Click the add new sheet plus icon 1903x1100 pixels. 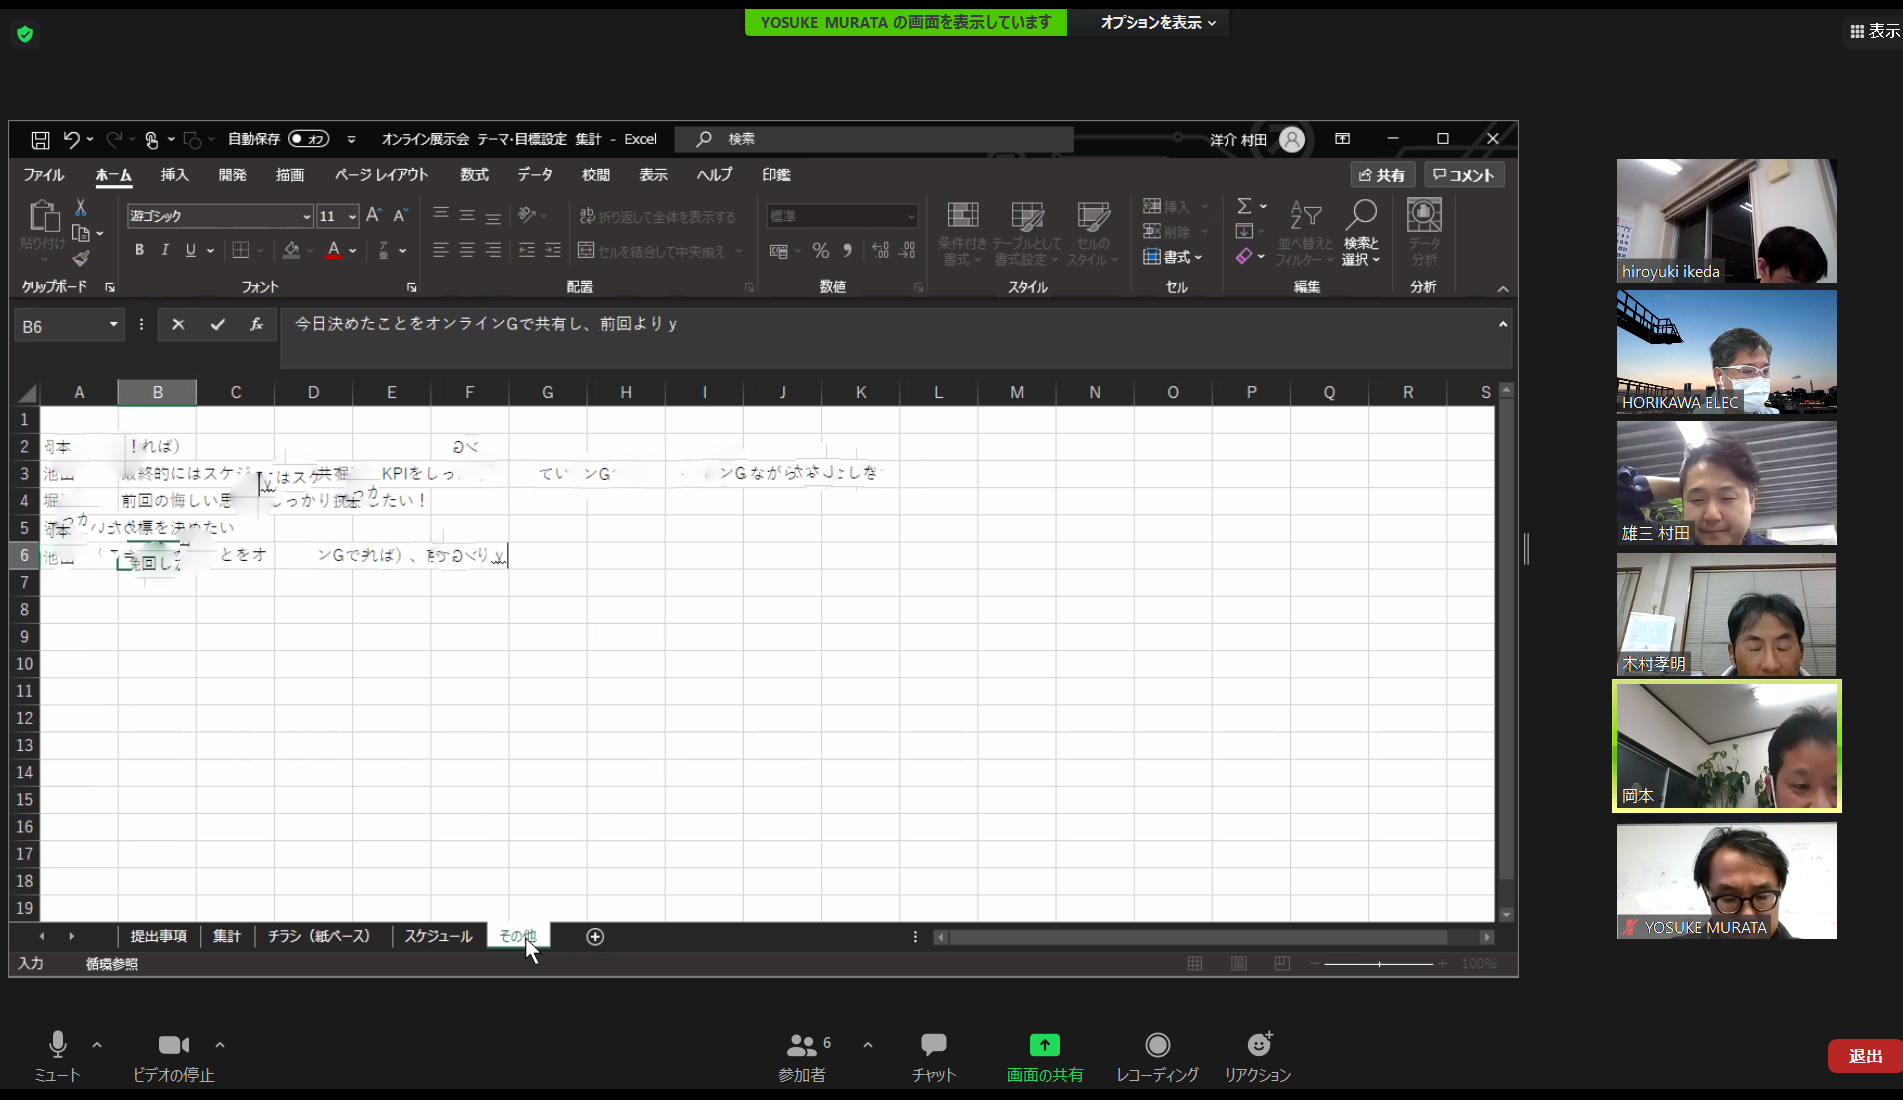(595, 936)
